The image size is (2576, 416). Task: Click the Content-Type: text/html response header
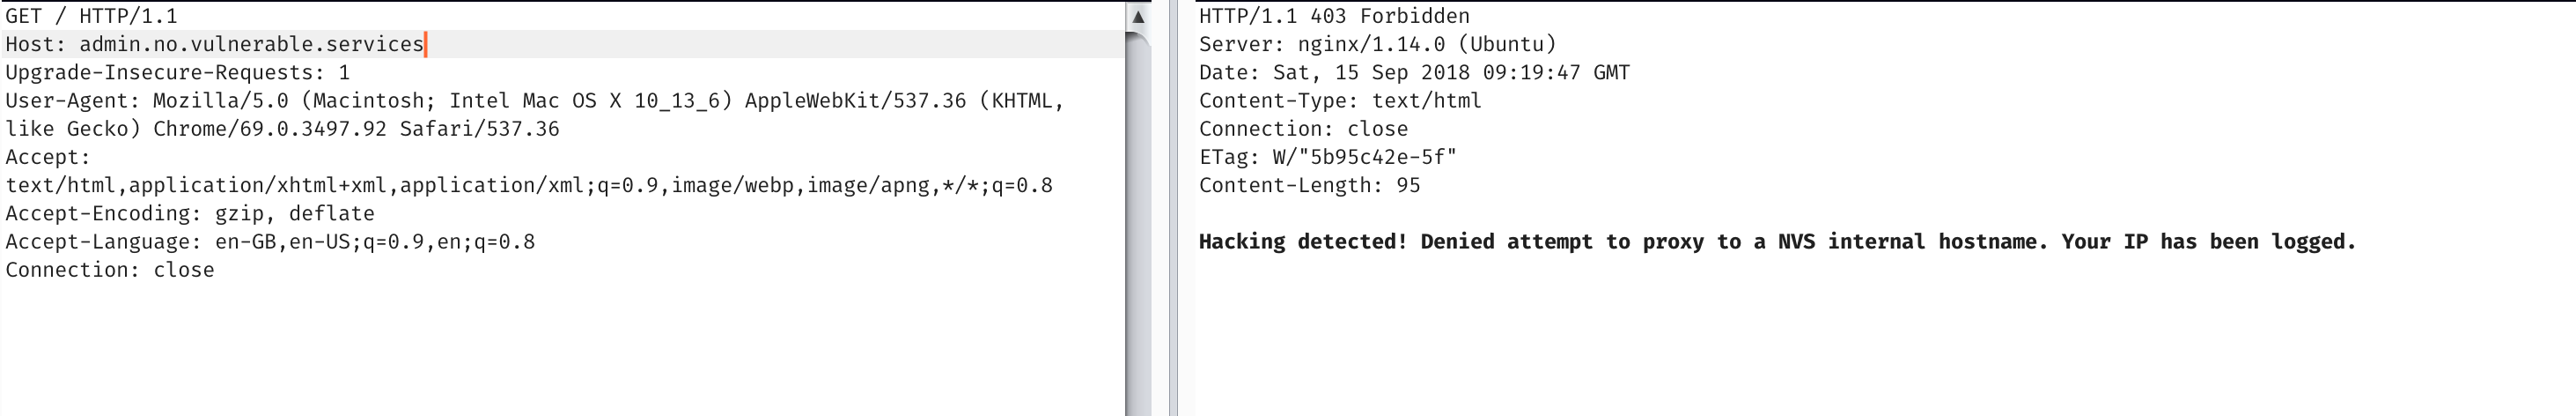tap(1340, 100)
